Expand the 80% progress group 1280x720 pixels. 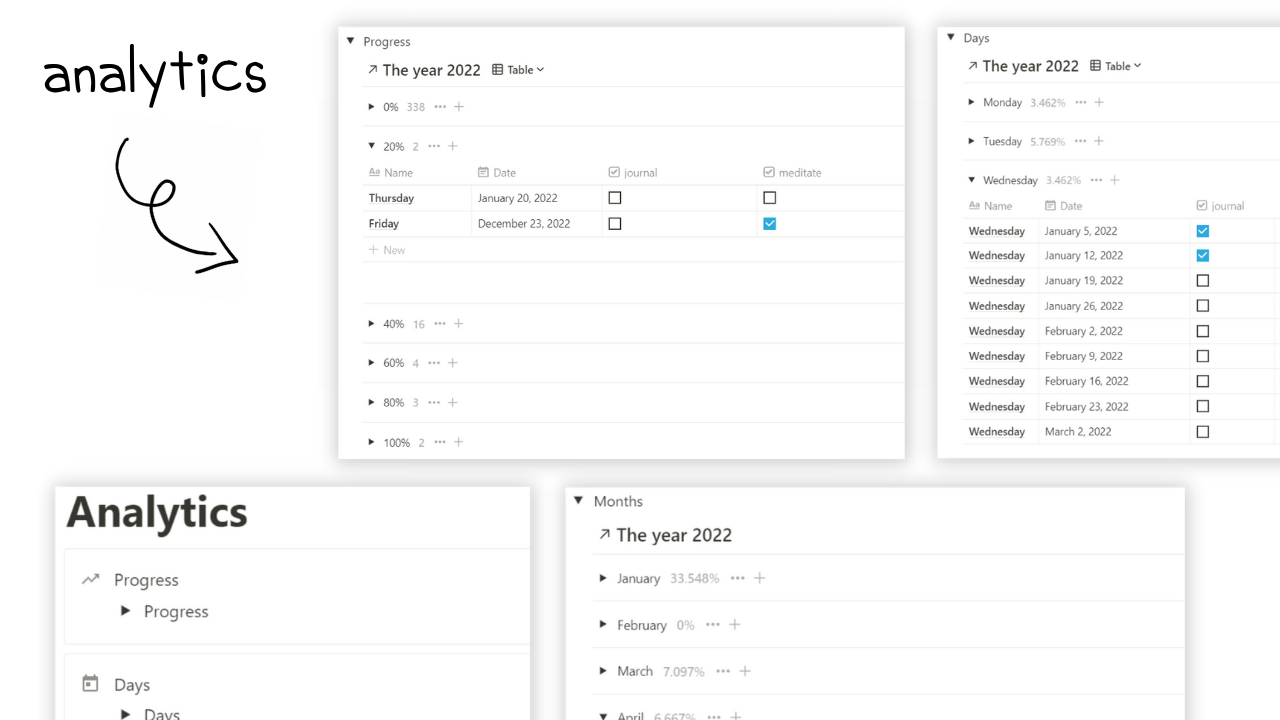[372, 402]
